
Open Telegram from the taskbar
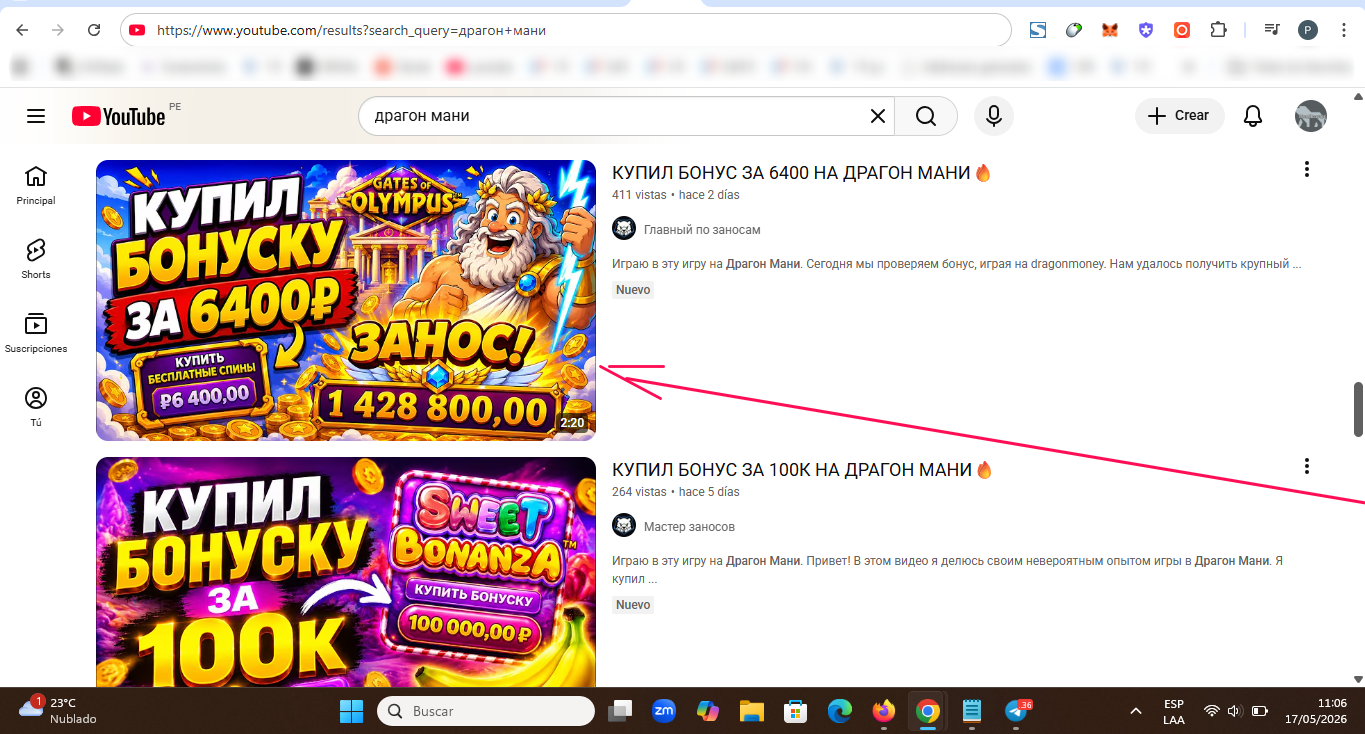pyautogui.click(x=1017, y=711)
